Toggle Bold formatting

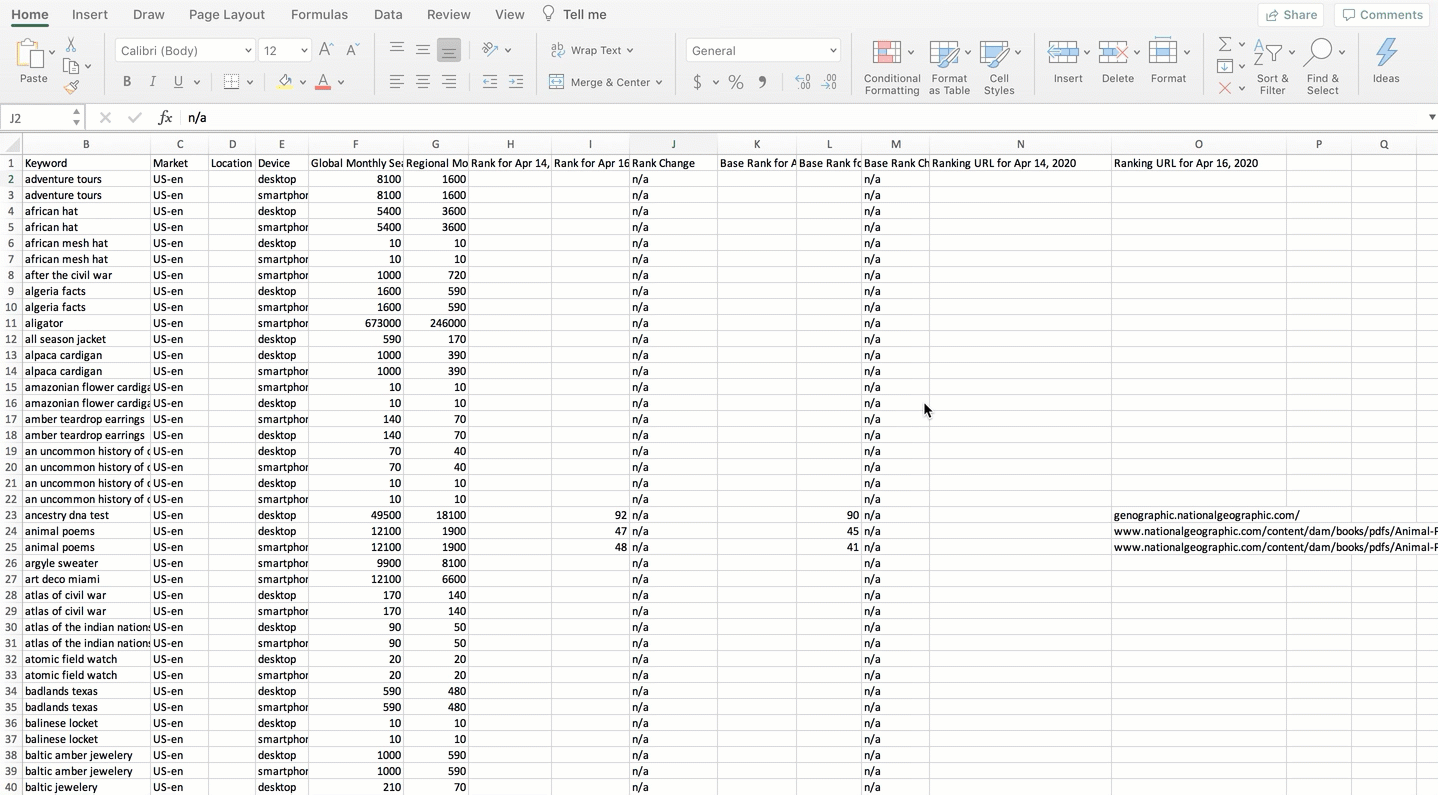[x=127, y=82]
